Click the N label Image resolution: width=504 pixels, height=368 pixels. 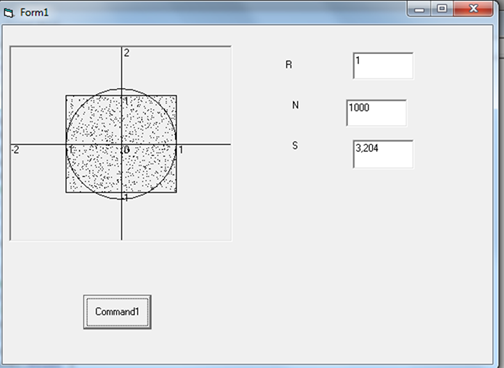click(x=295, y=105)
